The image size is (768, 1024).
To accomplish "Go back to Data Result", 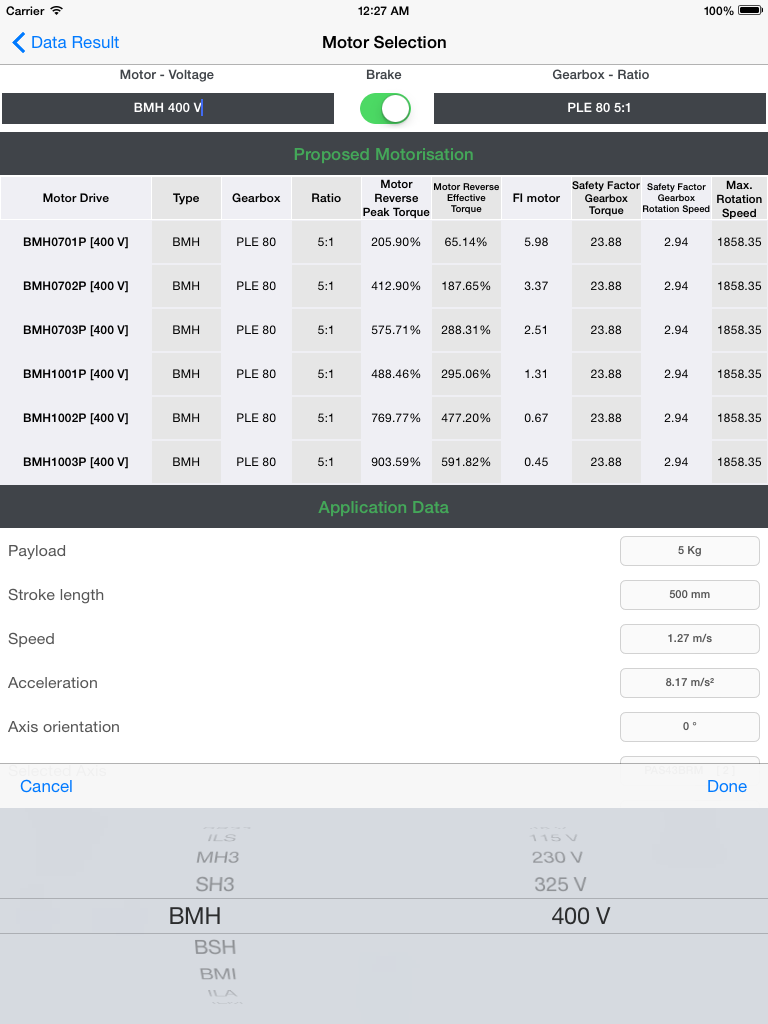I will (x=65, y=42).
